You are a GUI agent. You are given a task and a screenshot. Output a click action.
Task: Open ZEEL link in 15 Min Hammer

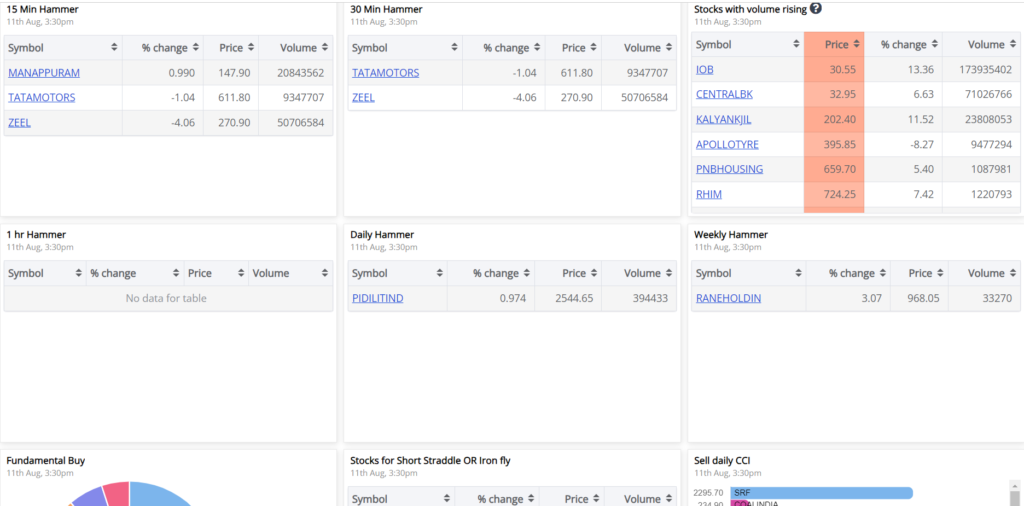click(x=20, y=122)
